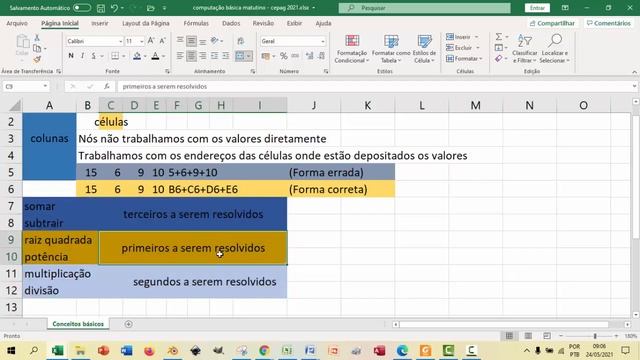Click the text orientation icon
The height and width of the screenshot is (360, 640).
point(214,41)
